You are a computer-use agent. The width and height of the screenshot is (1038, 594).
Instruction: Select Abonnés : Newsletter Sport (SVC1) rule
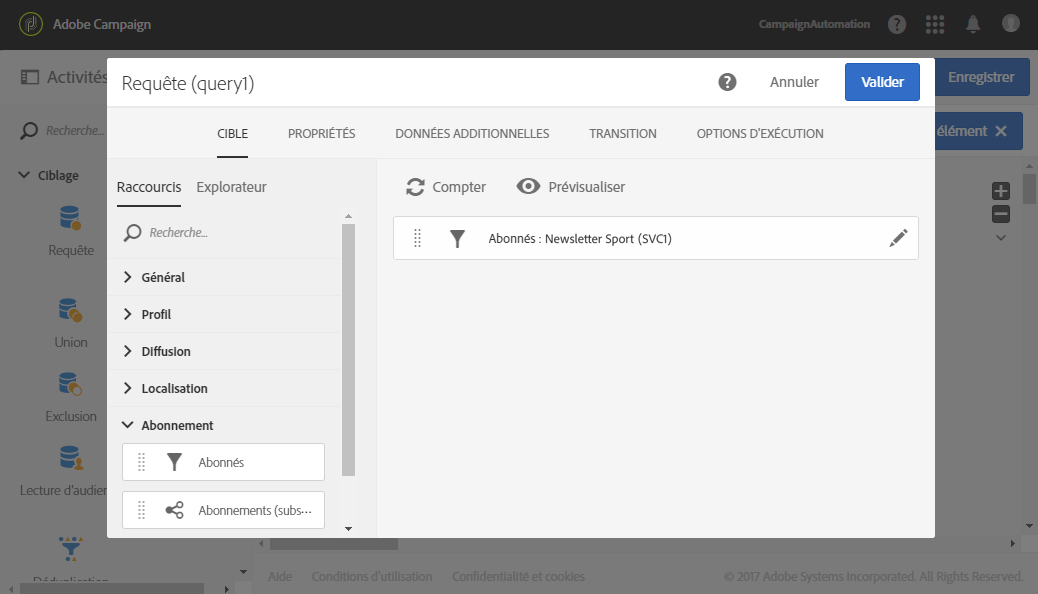[655, 238]
